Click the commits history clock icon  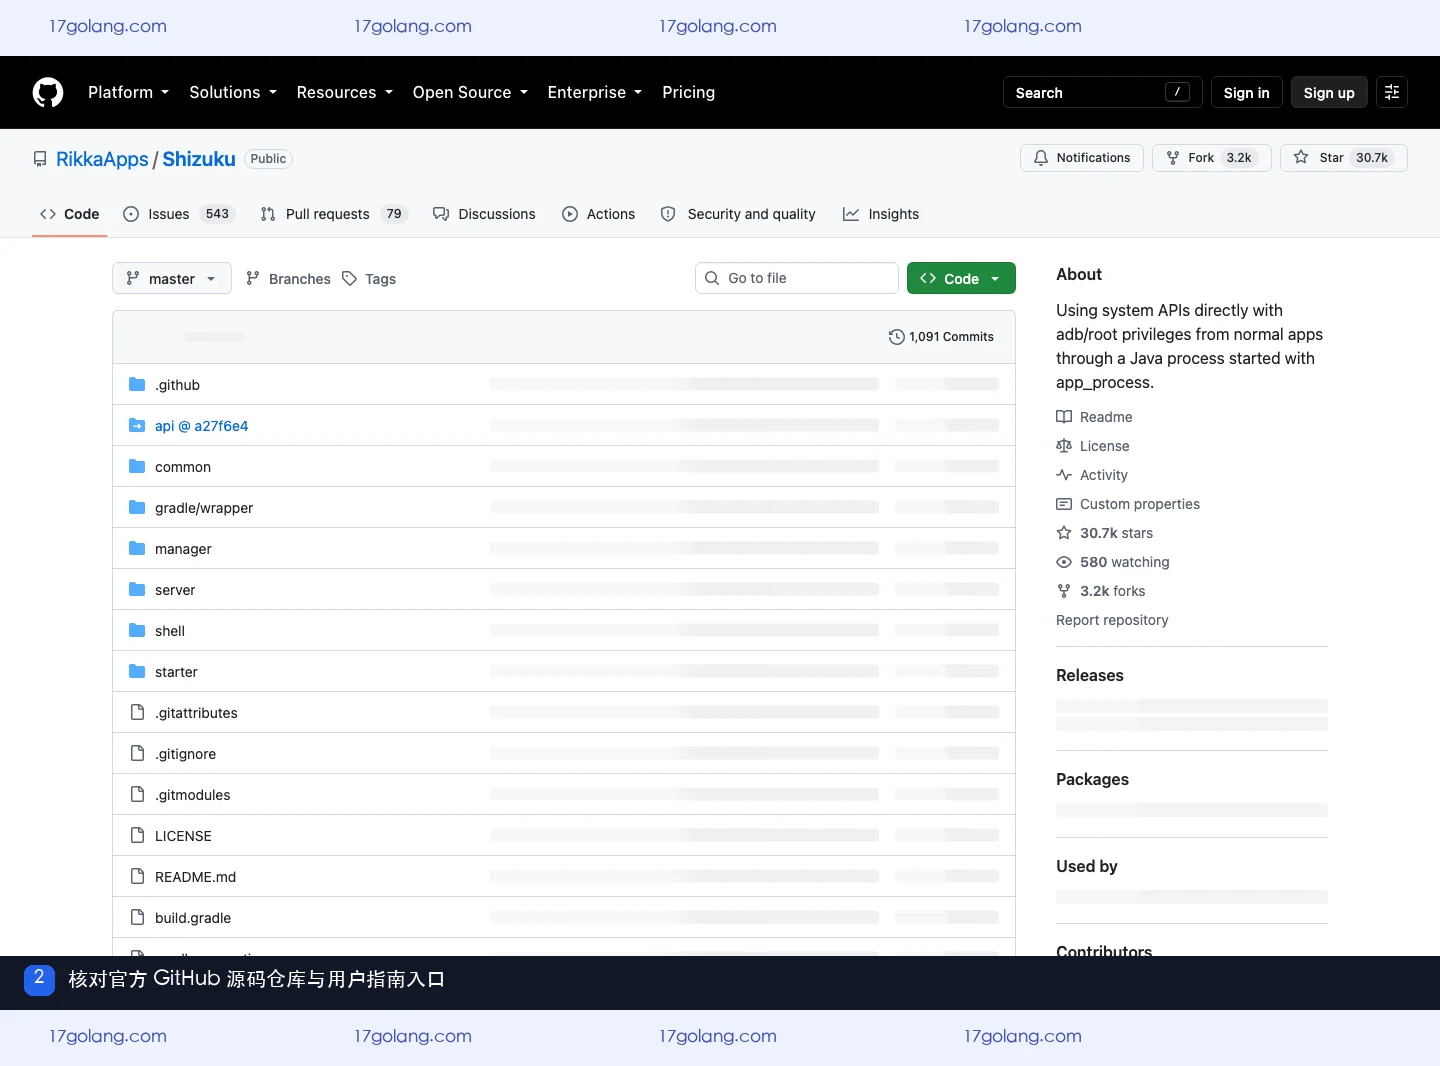point(897,337)
